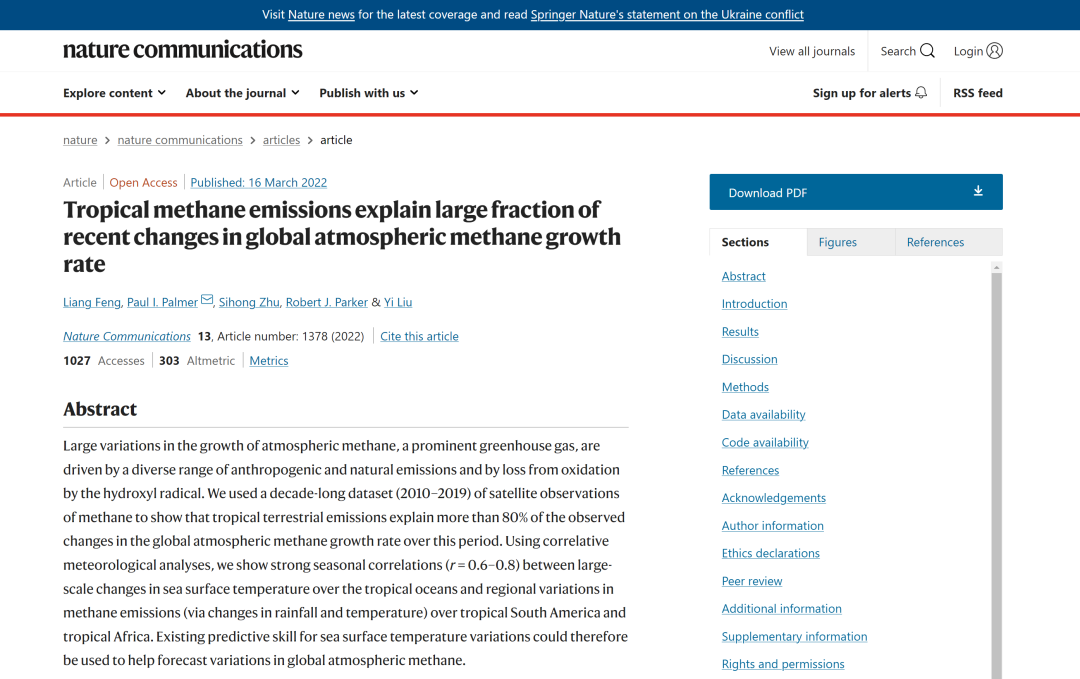The height and width of the screenshot is (679, 1080).
Task: Open Springer Nature's Ukraine conflict statement
Action: 667,14
